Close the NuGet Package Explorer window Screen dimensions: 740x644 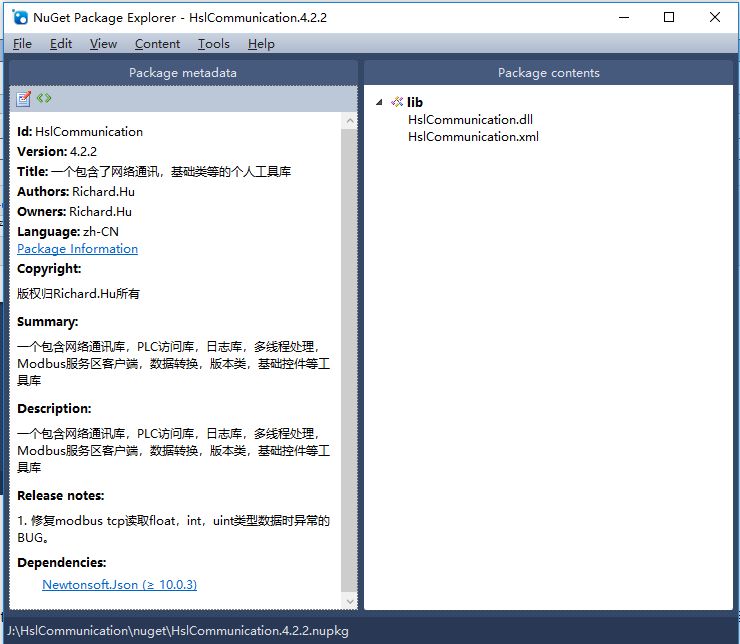tap(715, 17)
